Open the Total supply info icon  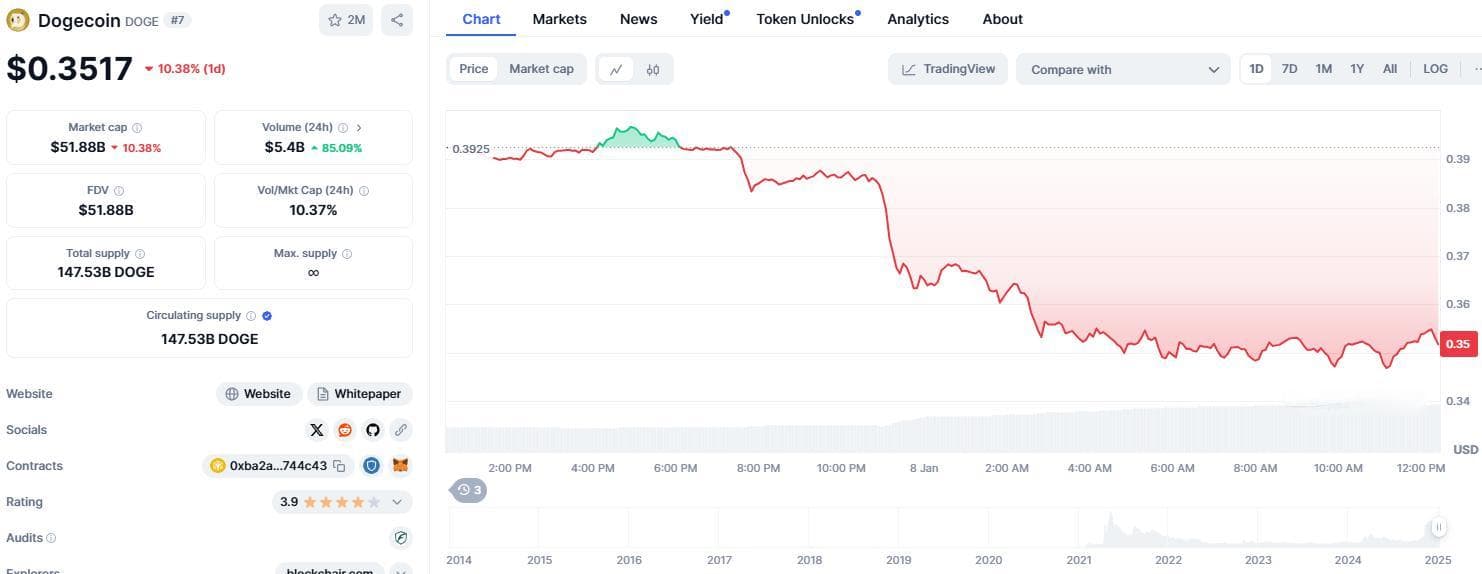tap(140, 254)
